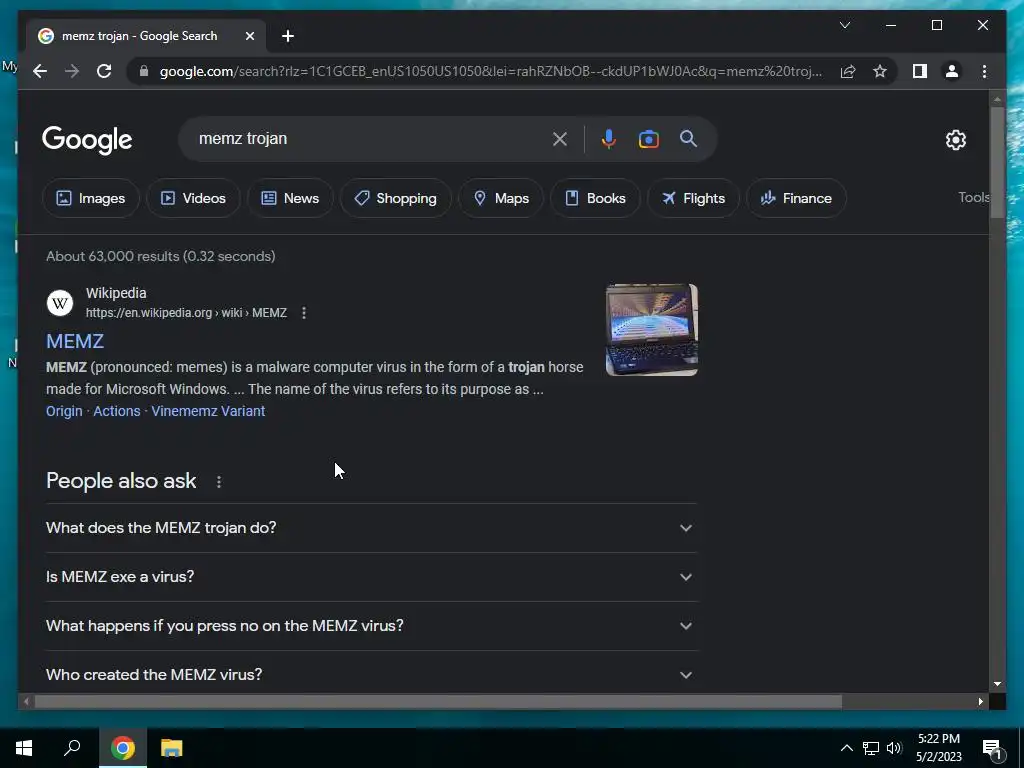This screenshot has width=1024, height=768.
Task: Click the Chrome taskbar icon
Action: point(123,748)
